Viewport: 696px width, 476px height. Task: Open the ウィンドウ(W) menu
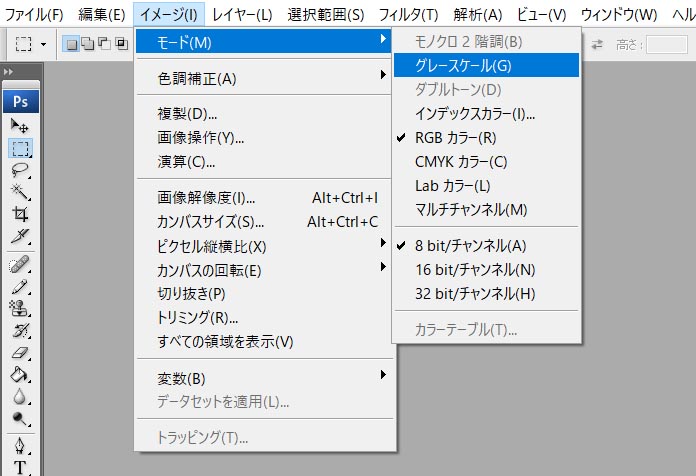pos(619,15)
